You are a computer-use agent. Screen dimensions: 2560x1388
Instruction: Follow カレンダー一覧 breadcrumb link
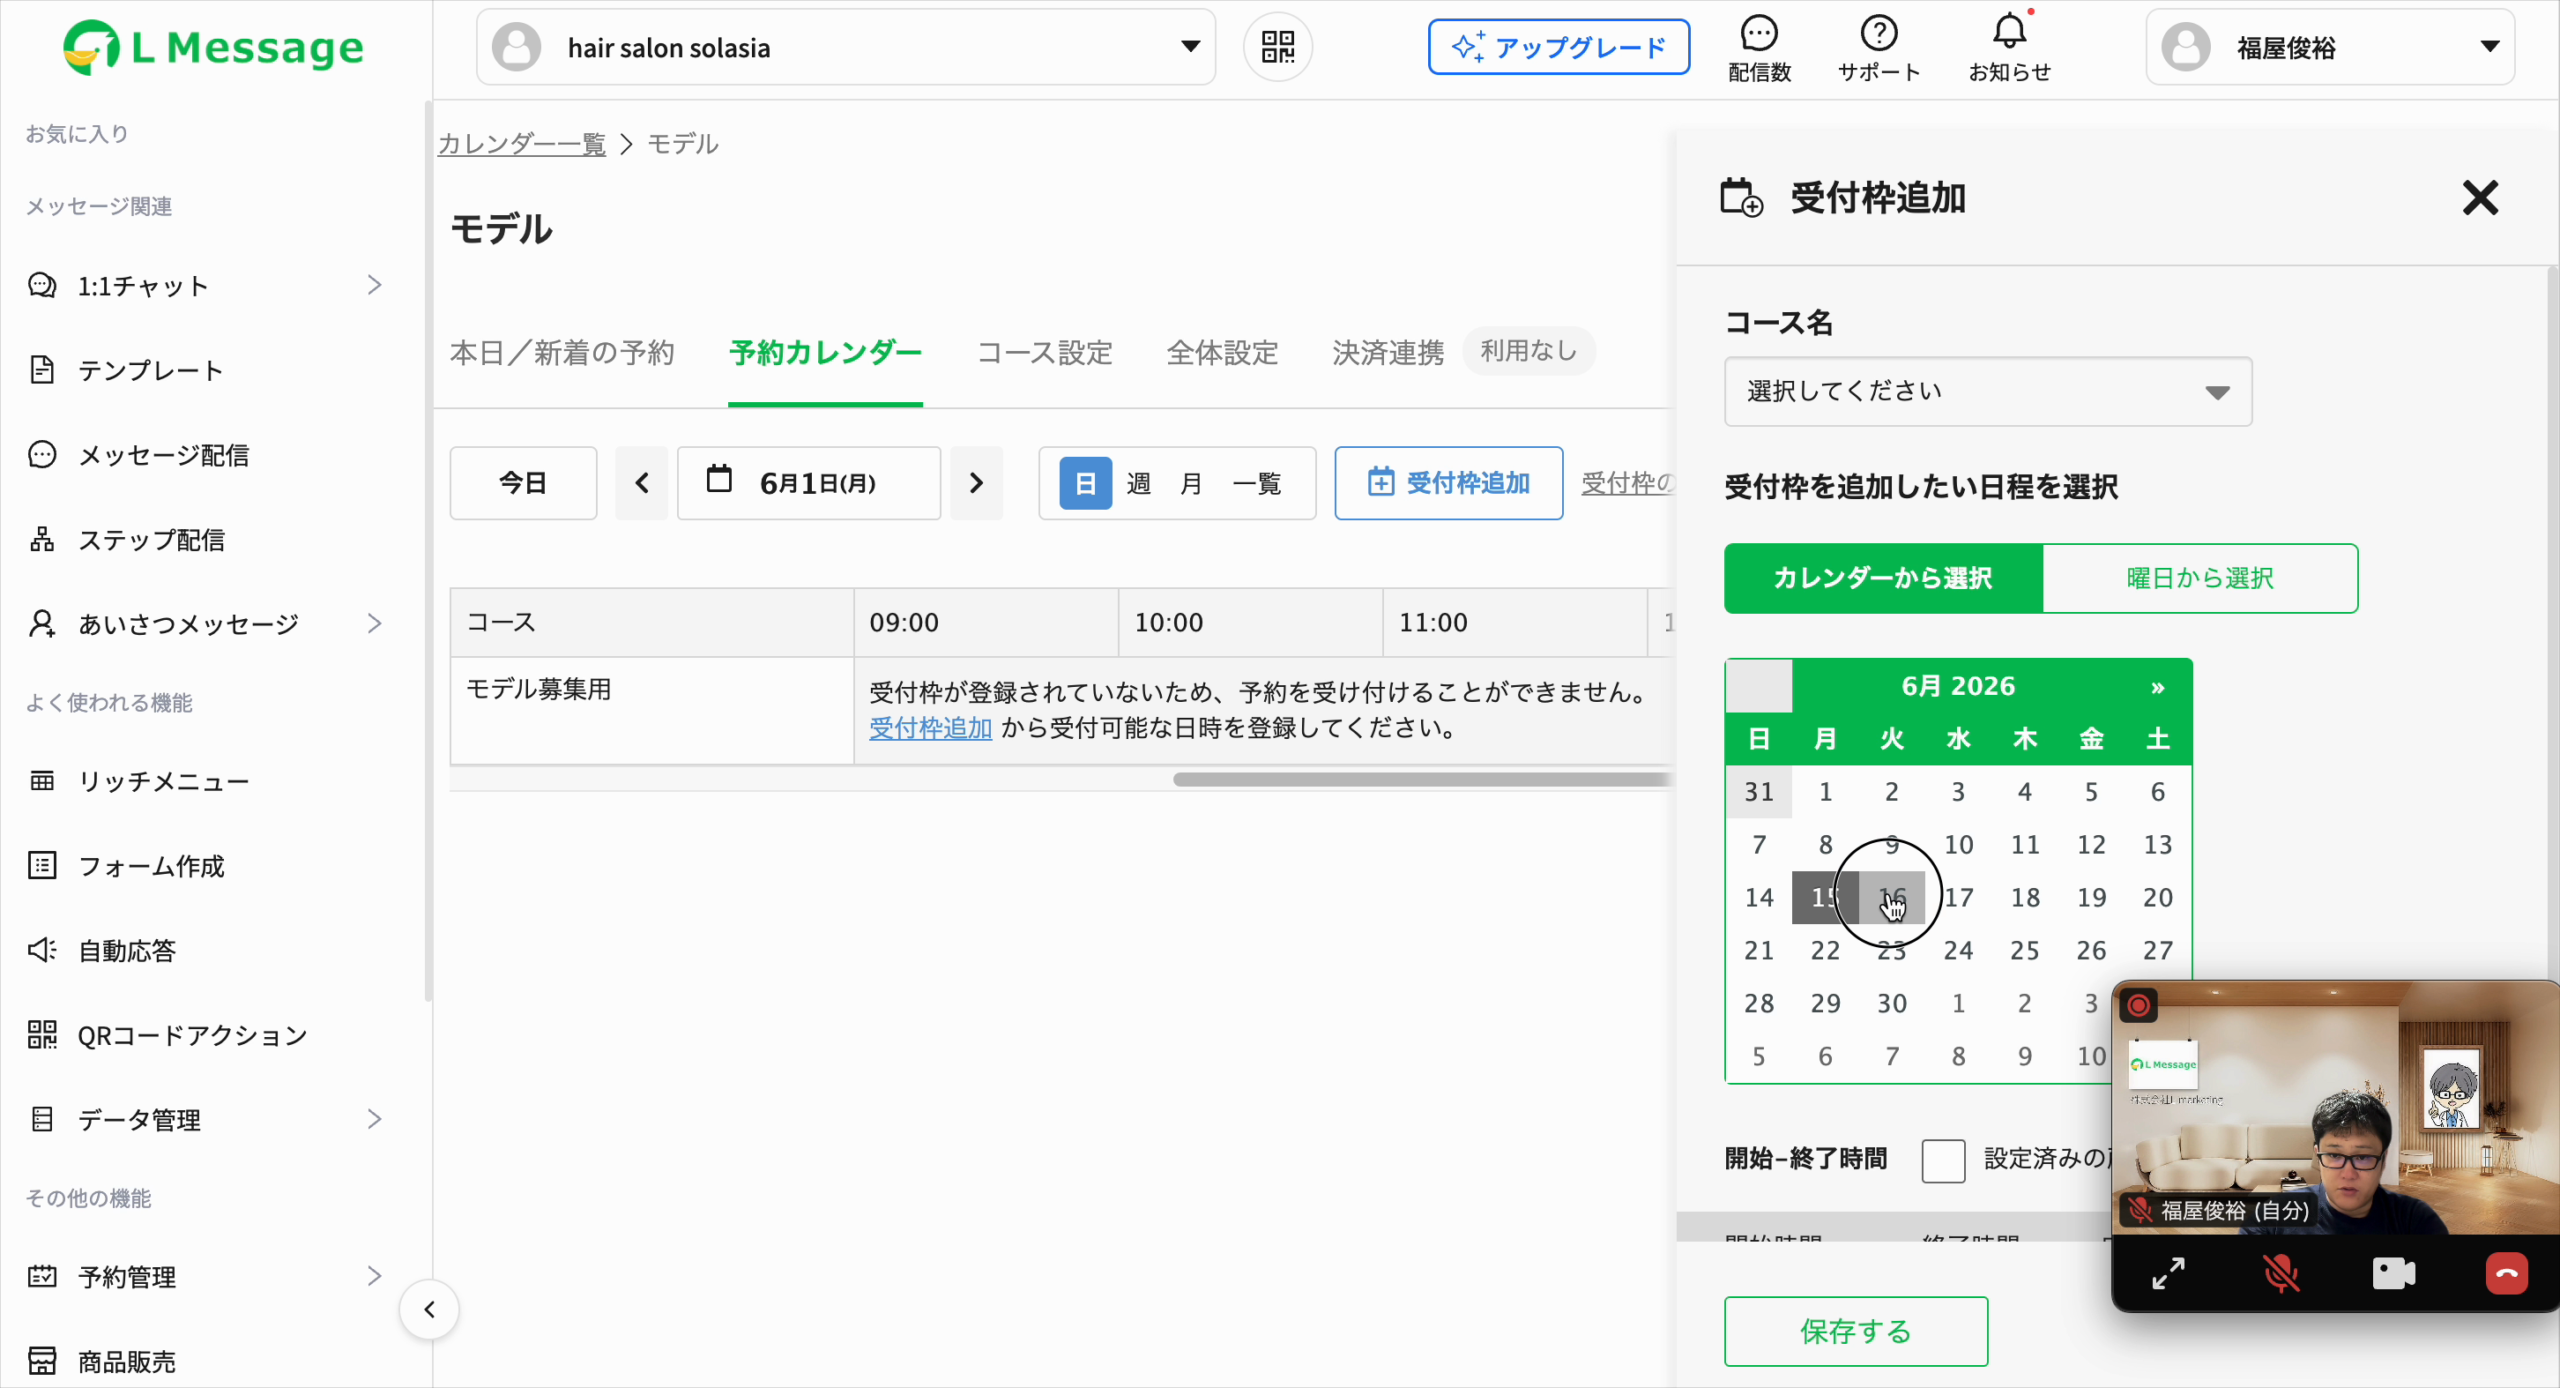(x=521, y=144)
